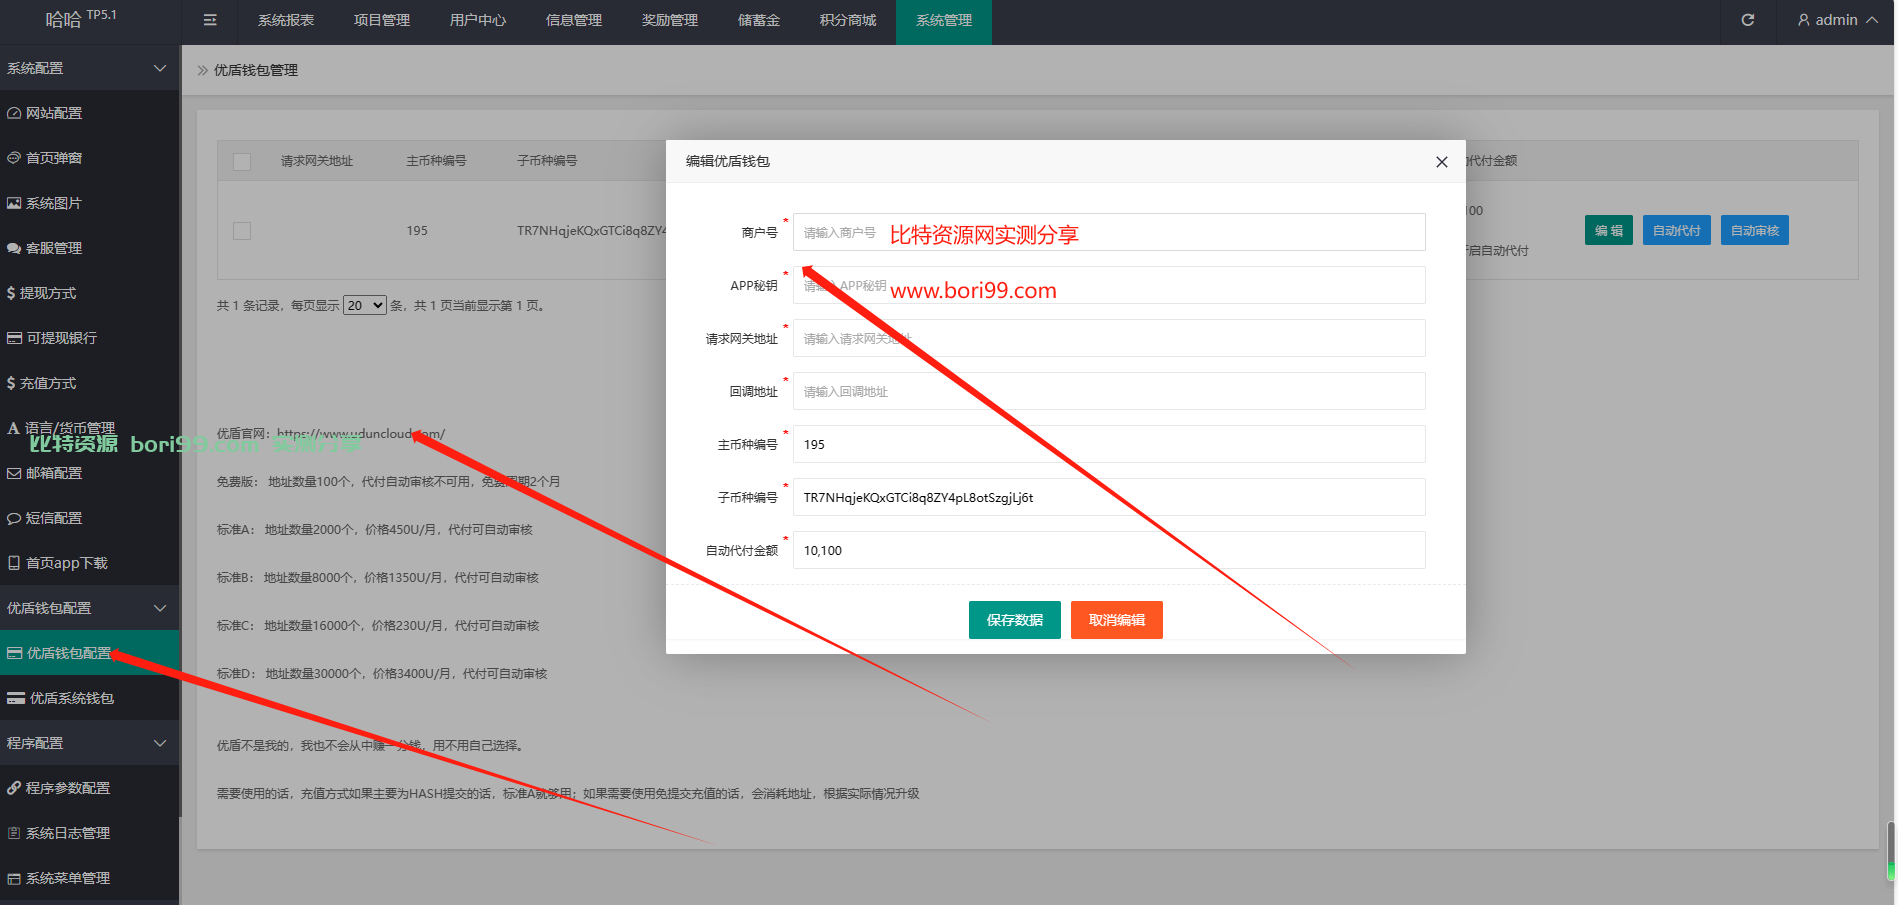
Task: Click the 保存数据 button
Action: tap(1015, 620)
